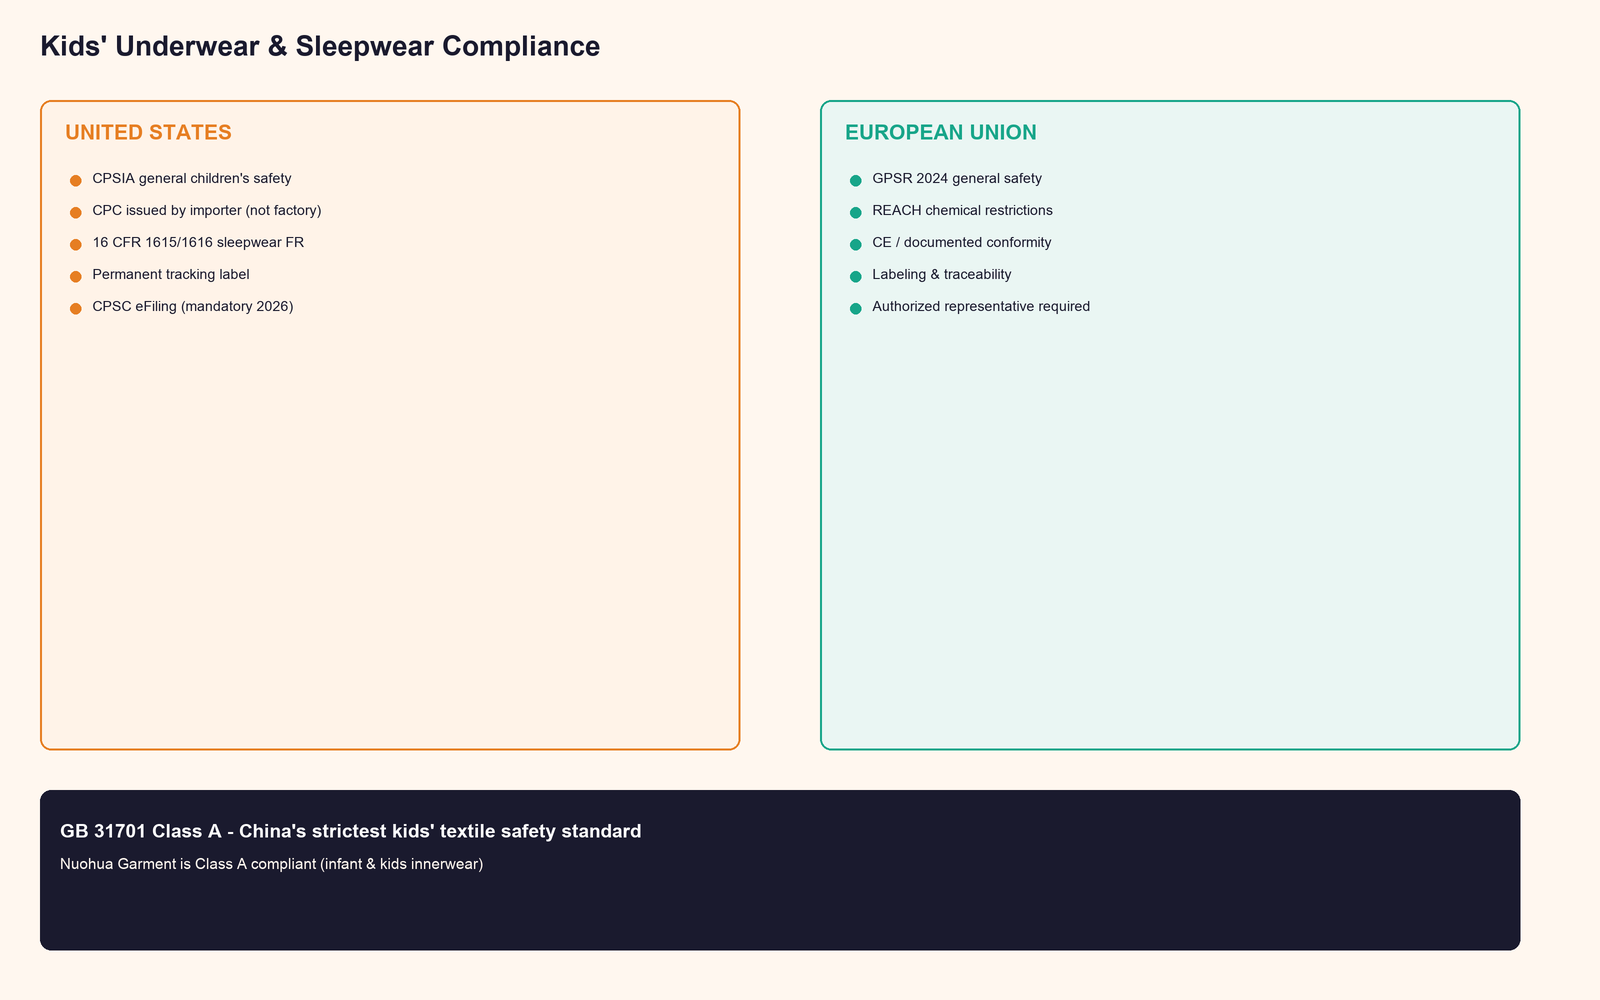Click 'GPSR 2024 general safety' item
The height and width of the screenshot is (1000, 1600).
click(957, 179)
